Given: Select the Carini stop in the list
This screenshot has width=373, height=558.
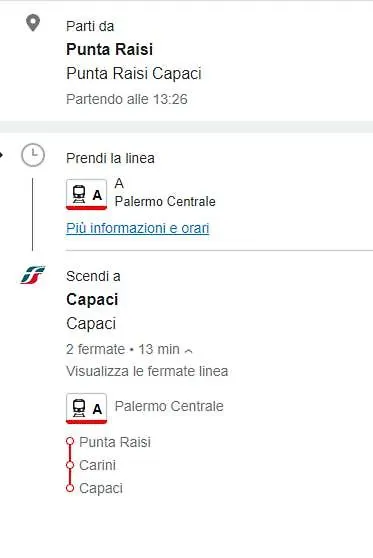Looking at the screenshot, I should coord(98,465).
